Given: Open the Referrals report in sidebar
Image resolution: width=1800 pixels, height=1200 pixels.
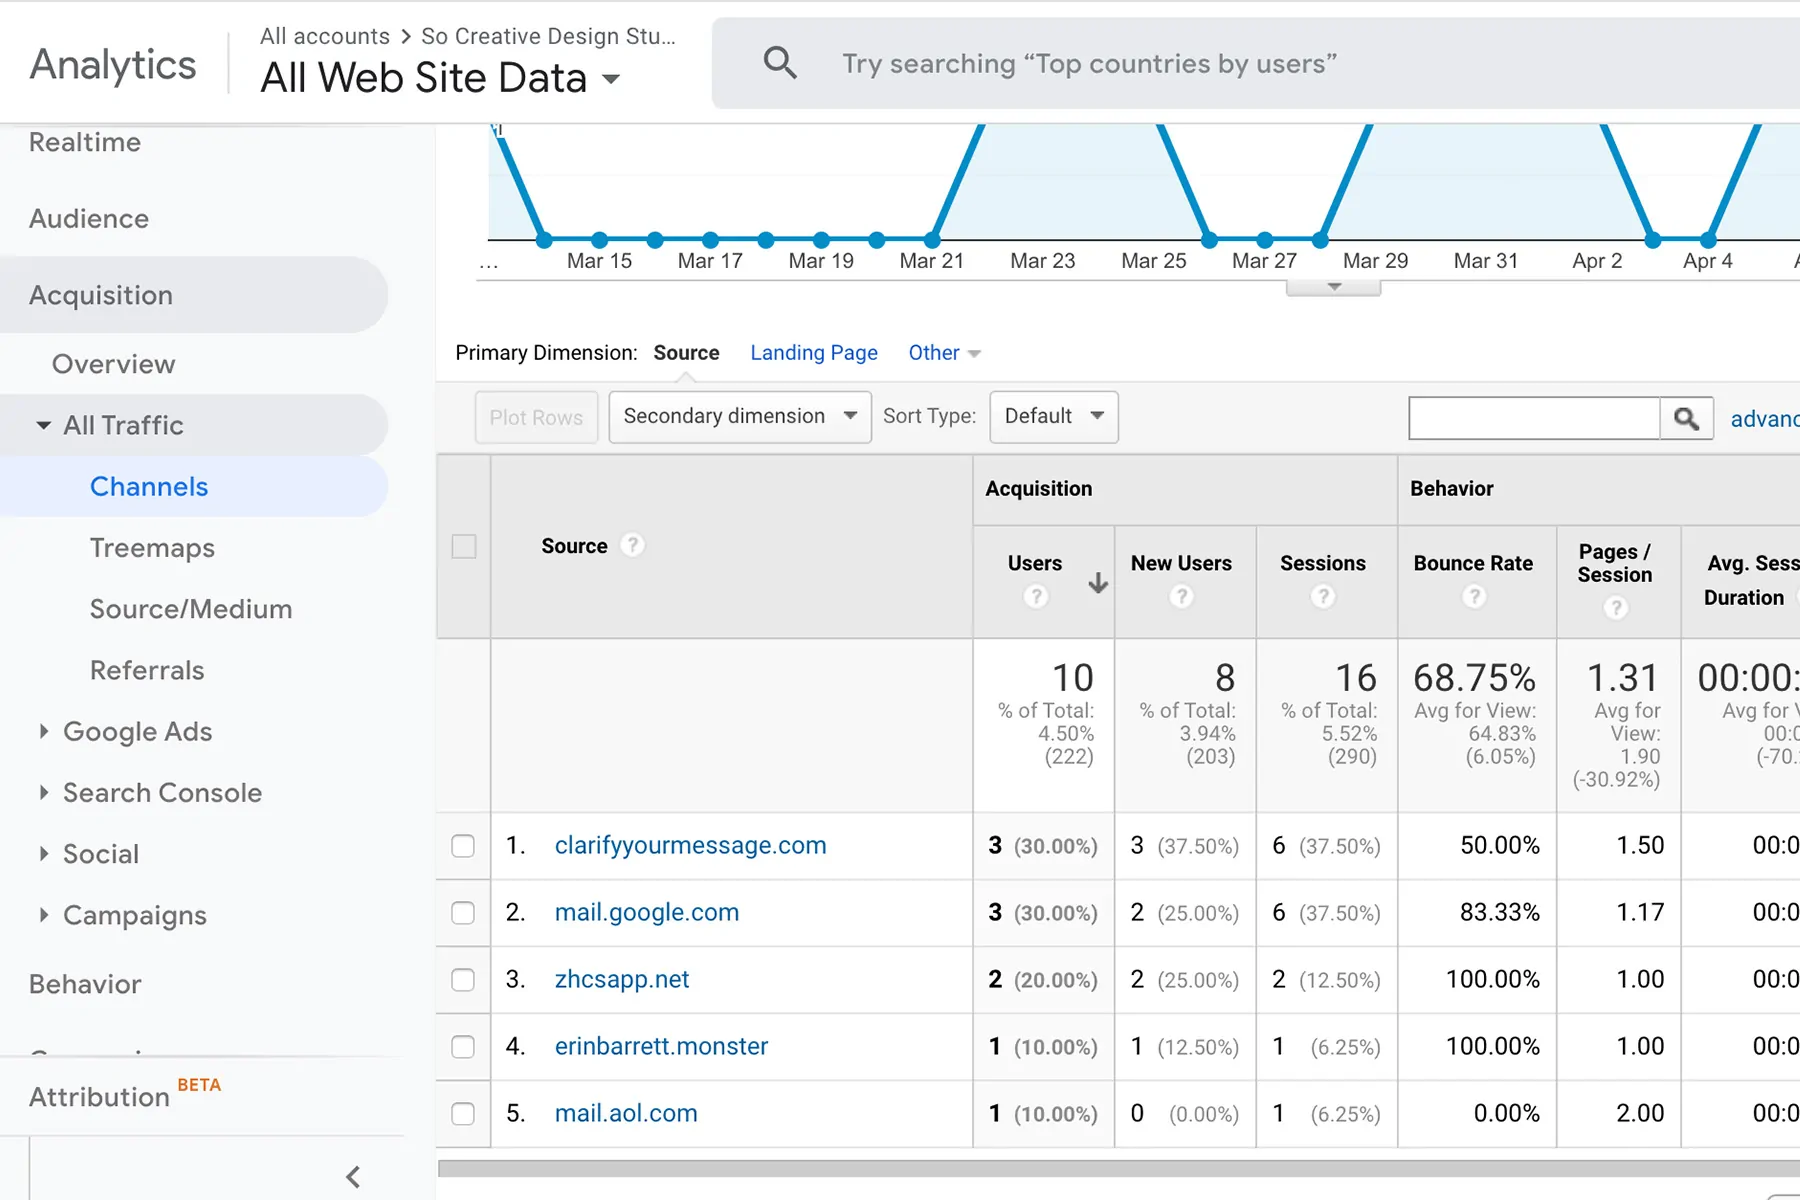Looking at the screenshot, I should click(147, 670).
